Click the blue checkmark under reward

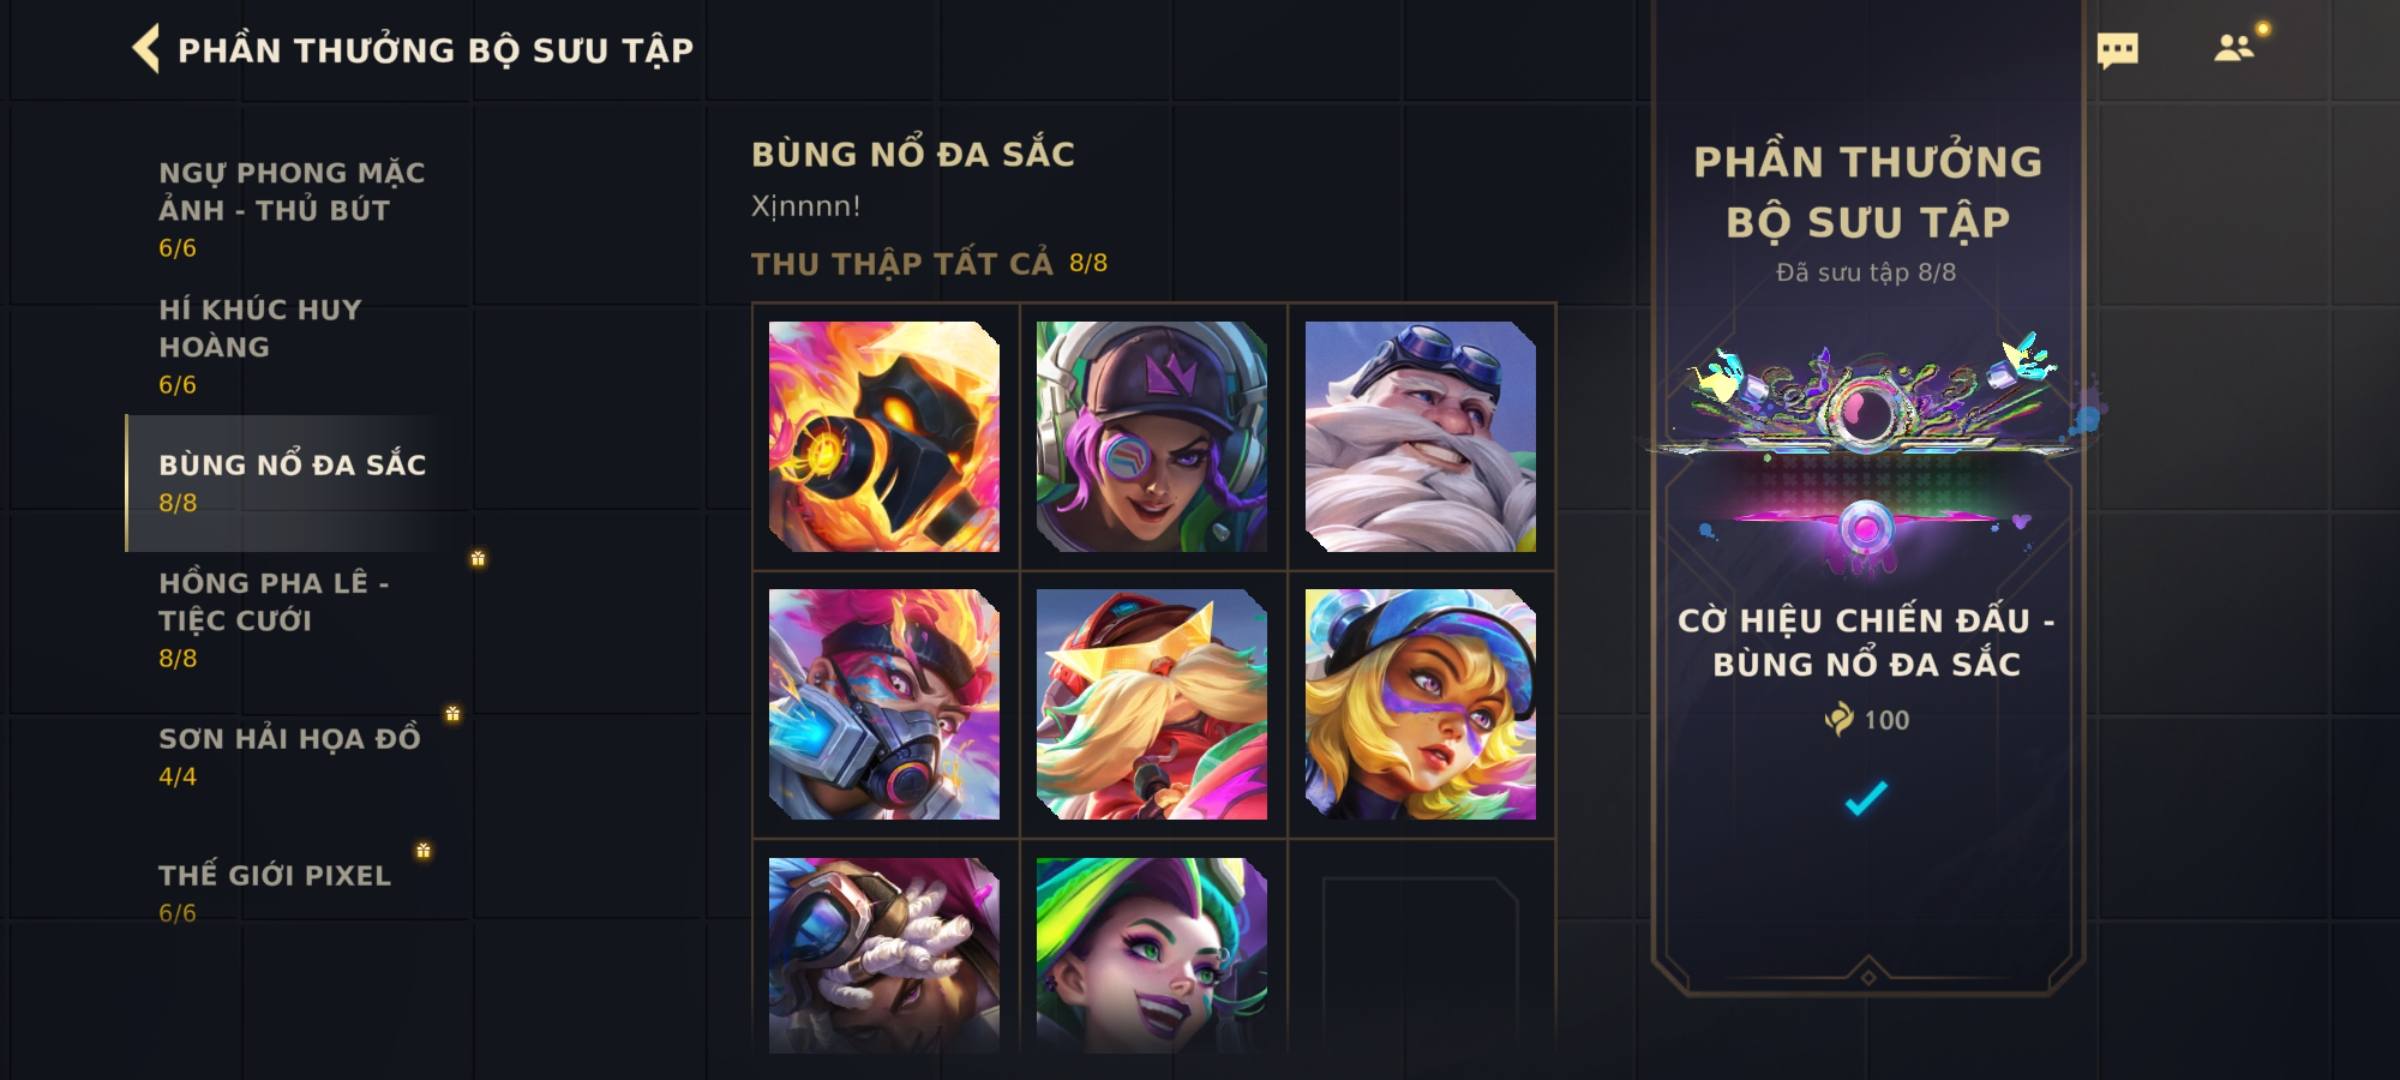pyautogui.click(x=1866, y=798)
